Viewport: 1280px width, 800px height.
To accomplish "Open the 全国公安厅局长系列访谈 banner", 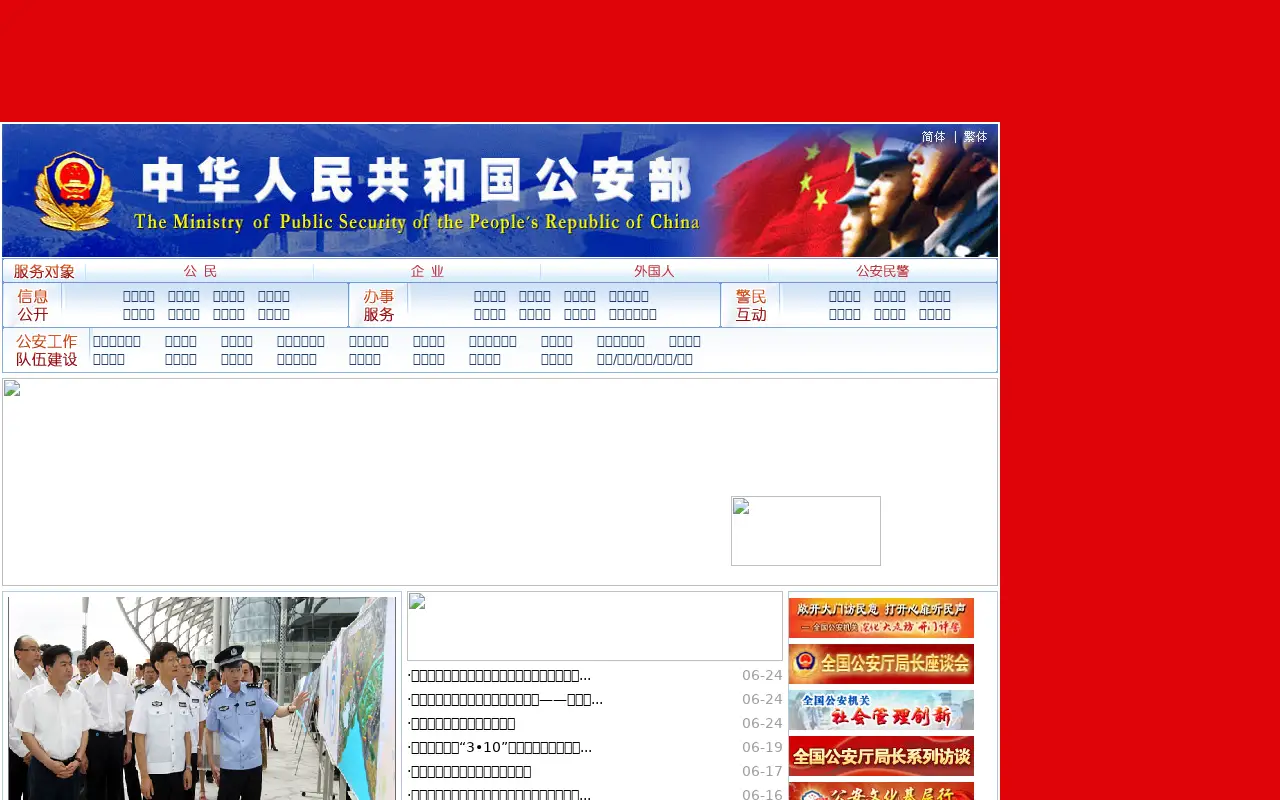I will [881, 756].
